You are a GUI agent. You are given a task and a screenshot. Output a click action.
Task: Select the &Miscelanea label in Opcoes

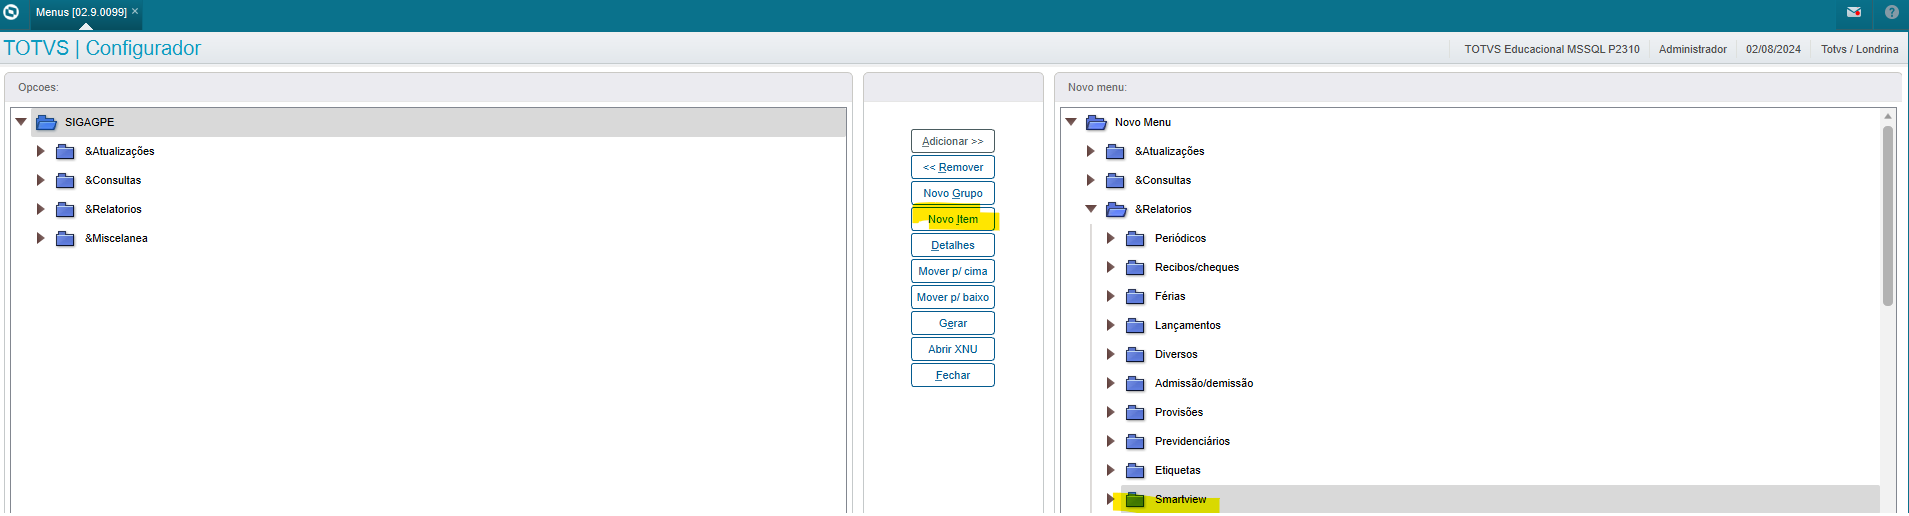tap(116, 238)
